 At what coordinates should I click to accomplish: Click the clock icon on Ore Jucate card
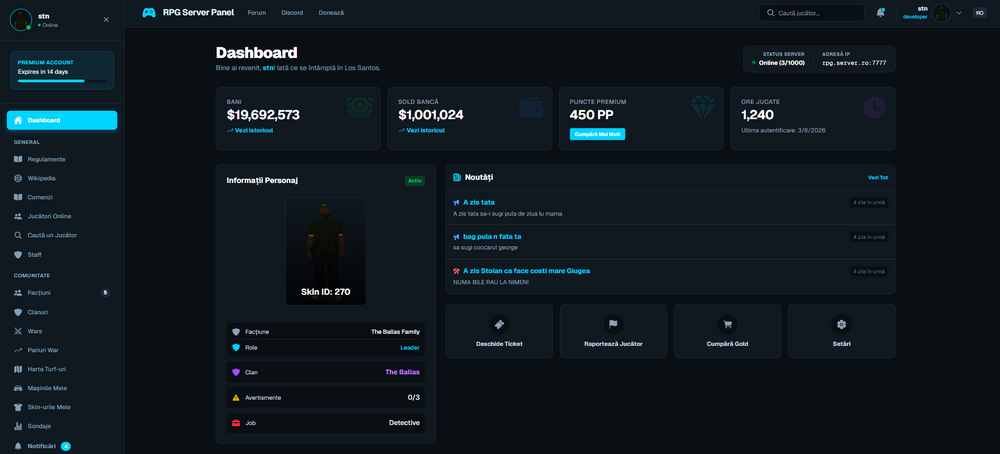coord(874,108)
